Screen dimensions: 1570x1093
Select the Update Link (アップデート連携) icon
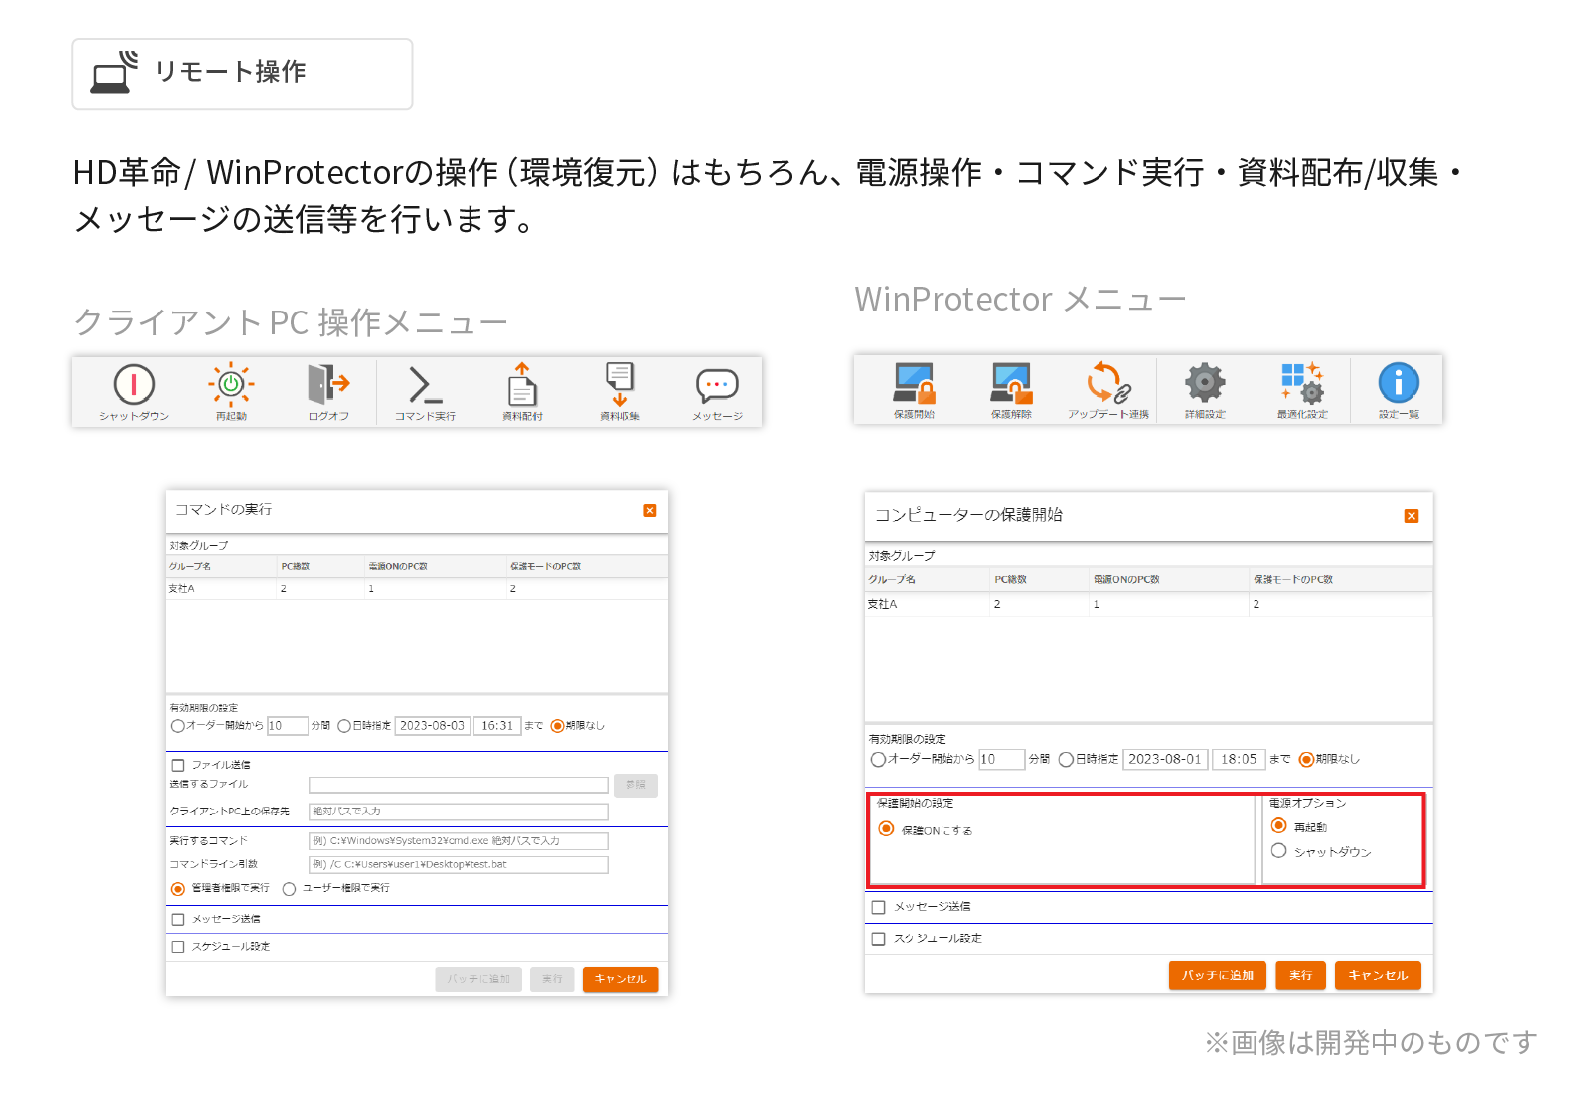1108,383
